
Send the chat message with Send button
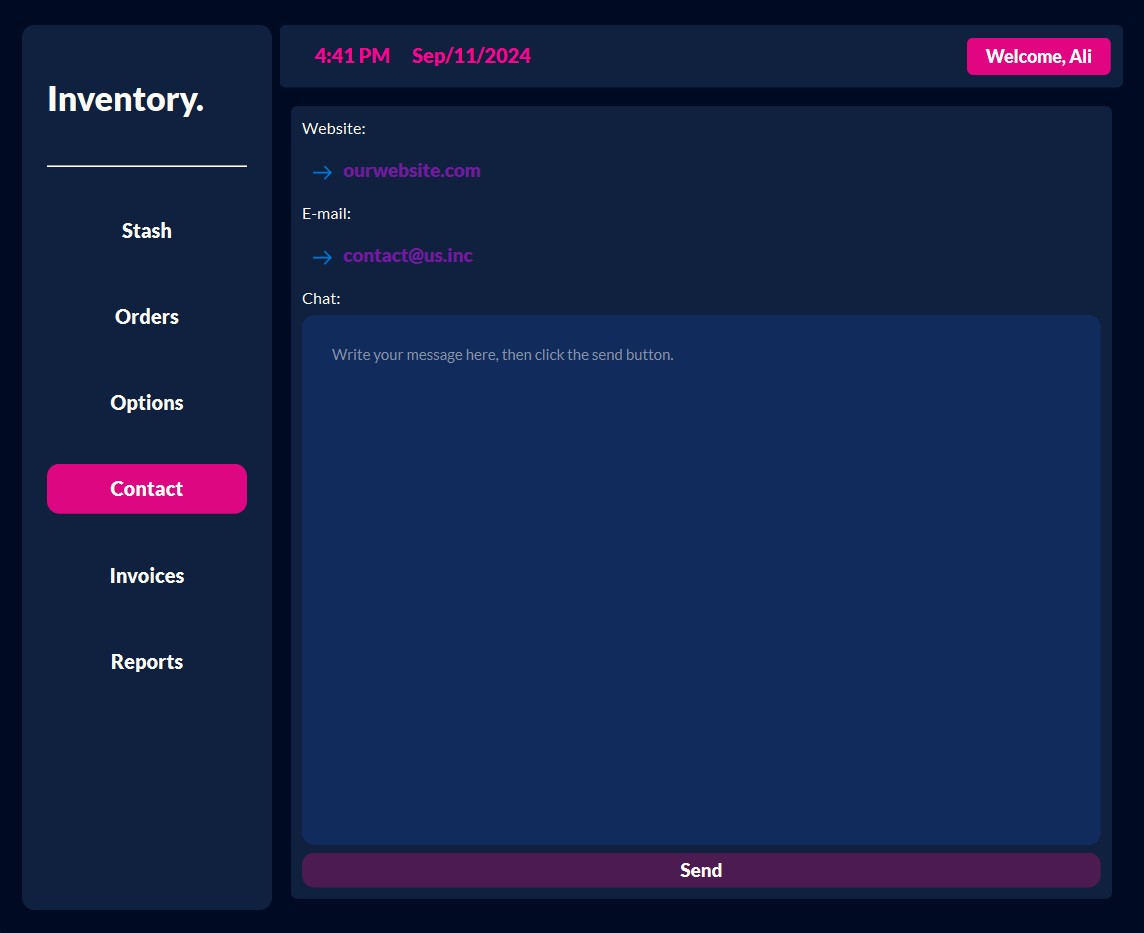tap(701, 870)
